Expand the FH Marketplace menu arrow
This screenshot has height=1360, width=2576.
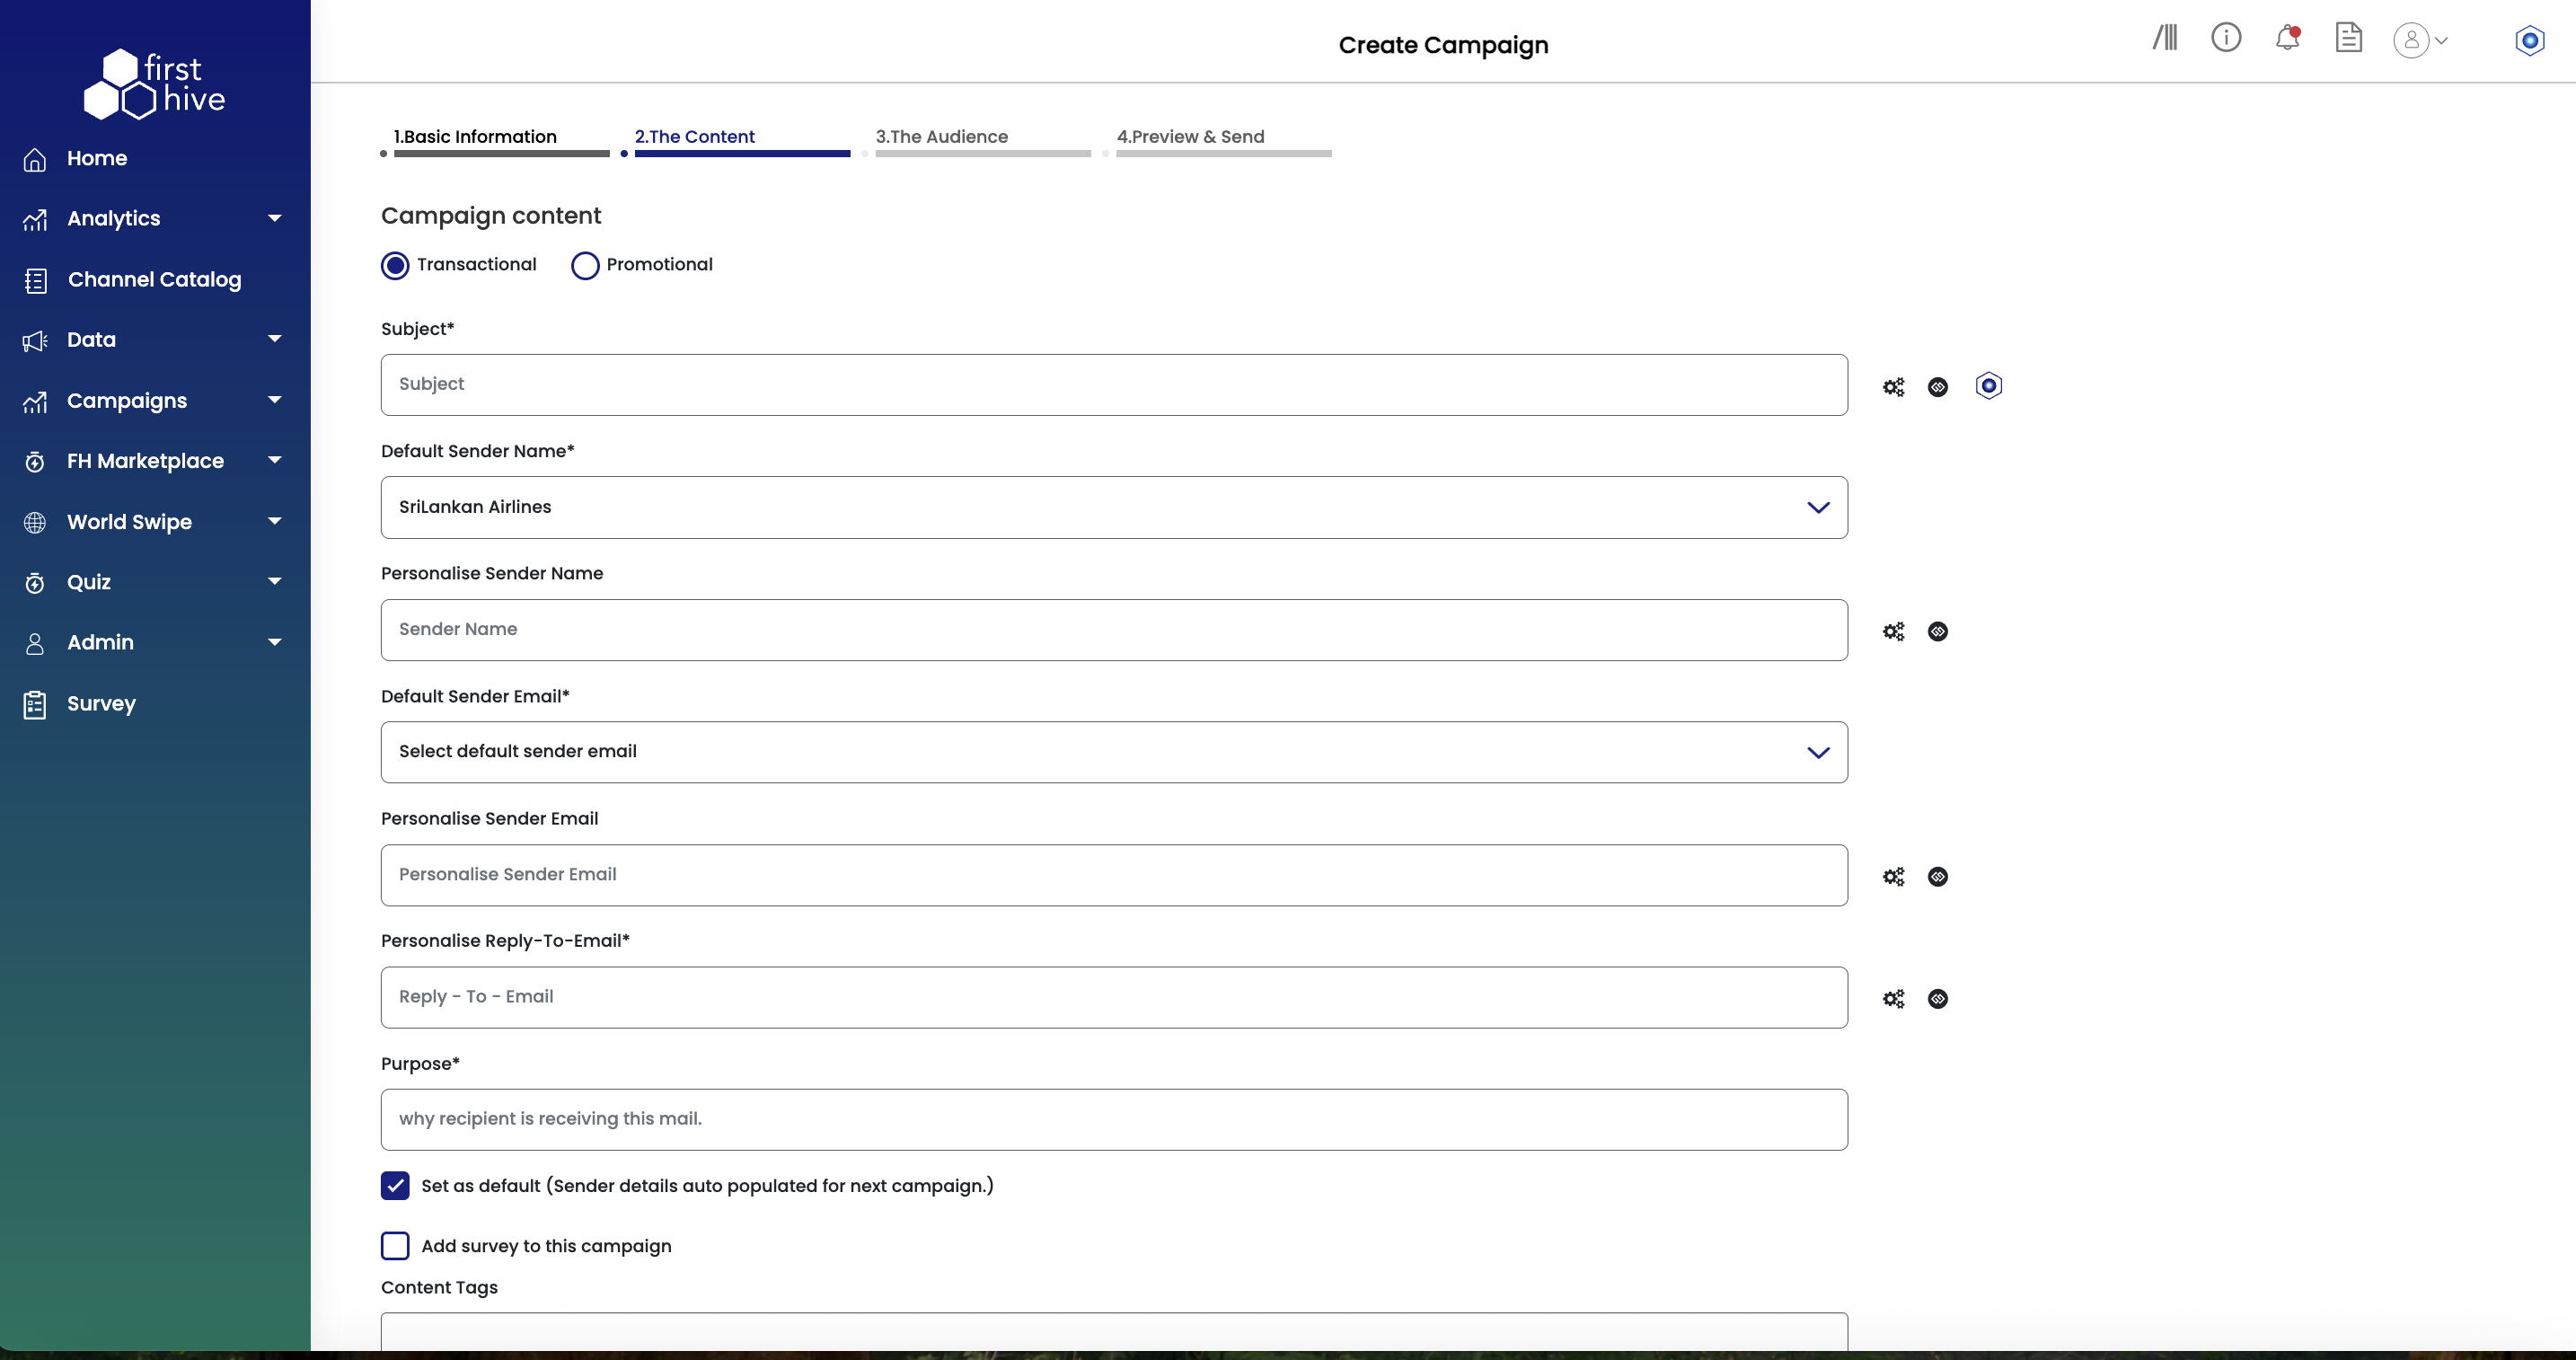coord(274,460)
